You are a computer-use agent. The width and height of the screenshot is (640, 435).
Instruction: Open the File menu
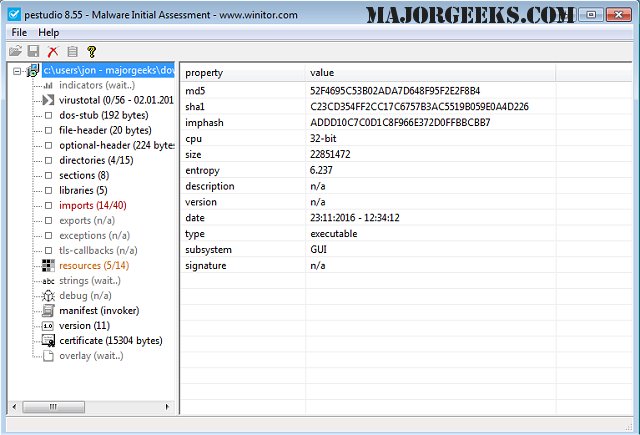click(x=20, y=33)
